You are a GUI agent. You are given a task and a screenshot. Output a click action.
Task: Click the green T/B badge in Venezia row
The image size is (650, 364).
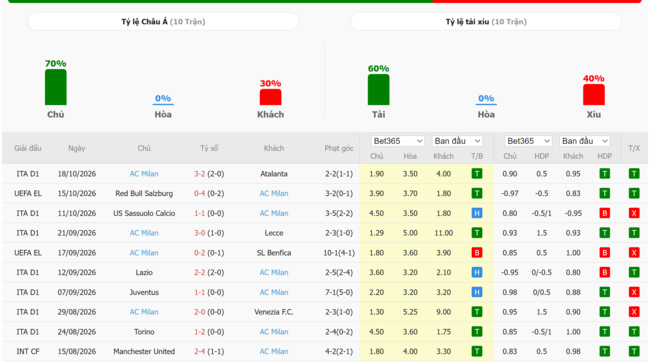pyautogui.click(x=477, y=312)
